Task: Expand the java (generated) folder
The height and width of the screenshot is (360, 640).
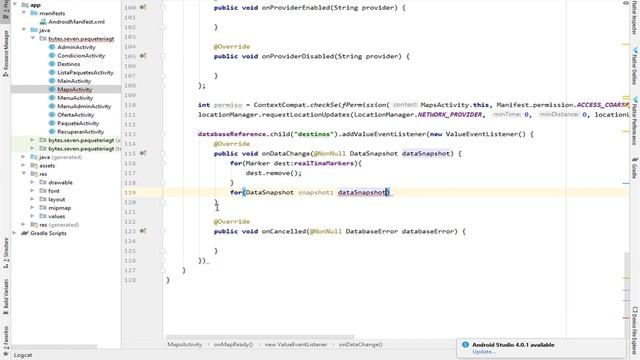Action: [24, 157]
